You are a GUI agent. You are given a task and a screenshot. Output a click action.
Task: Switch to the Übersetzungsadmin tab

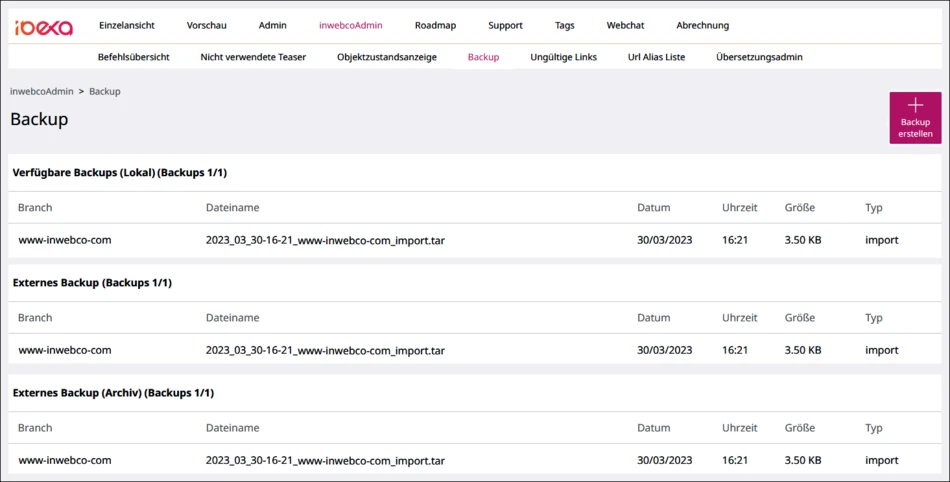click(759, 57)
